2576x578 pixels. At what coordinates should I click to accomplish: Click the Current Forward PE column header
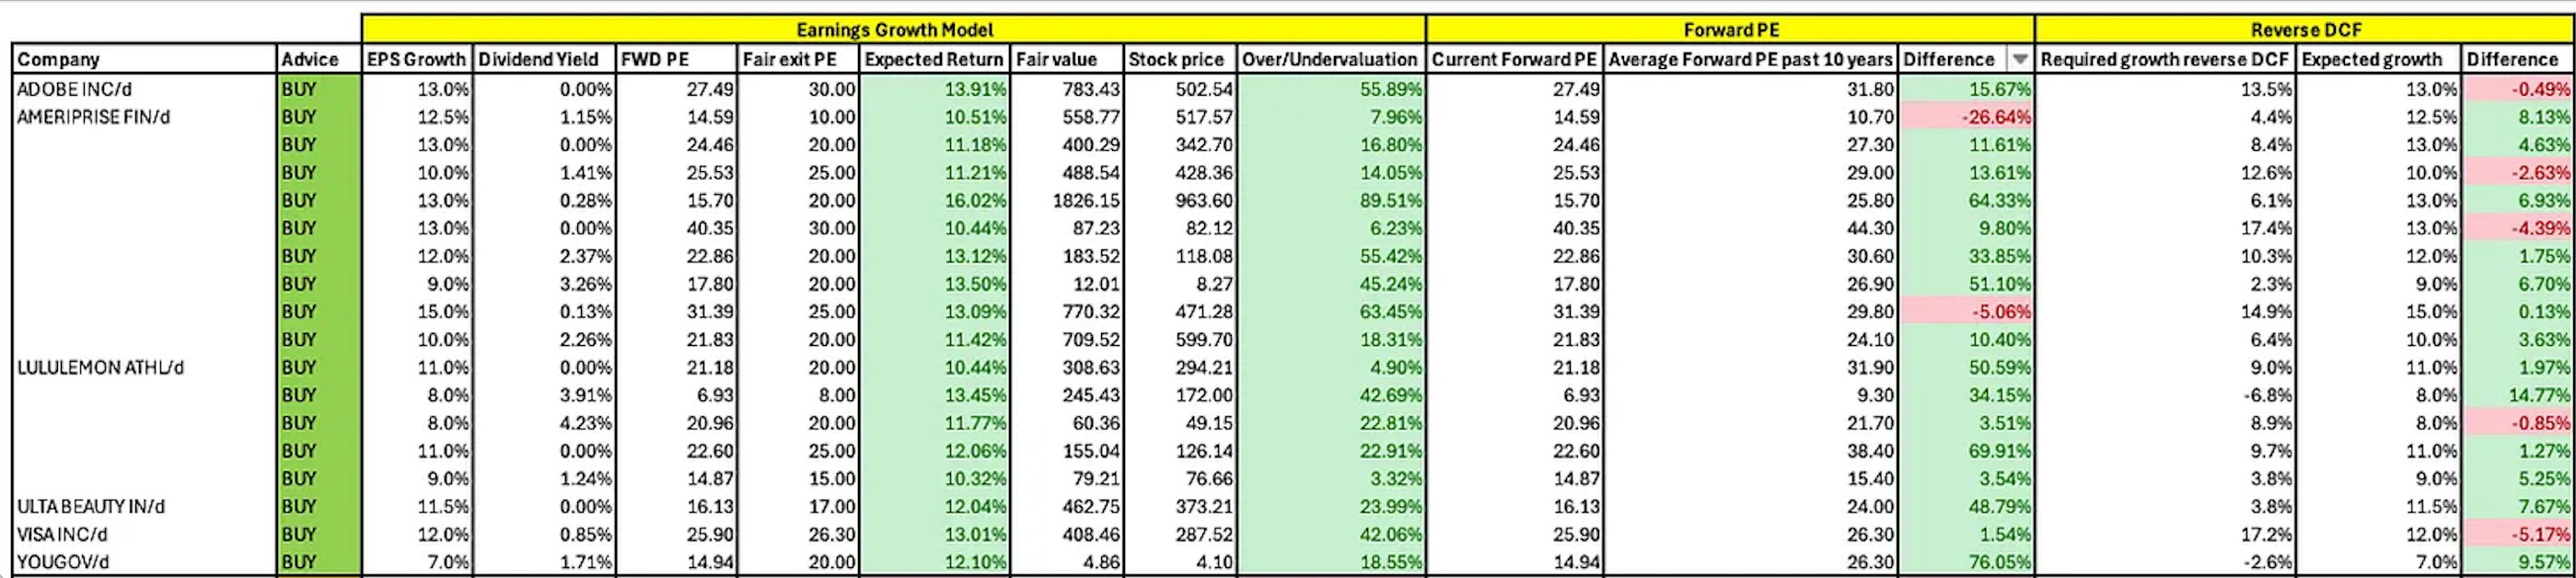[x=1514, y=59]
